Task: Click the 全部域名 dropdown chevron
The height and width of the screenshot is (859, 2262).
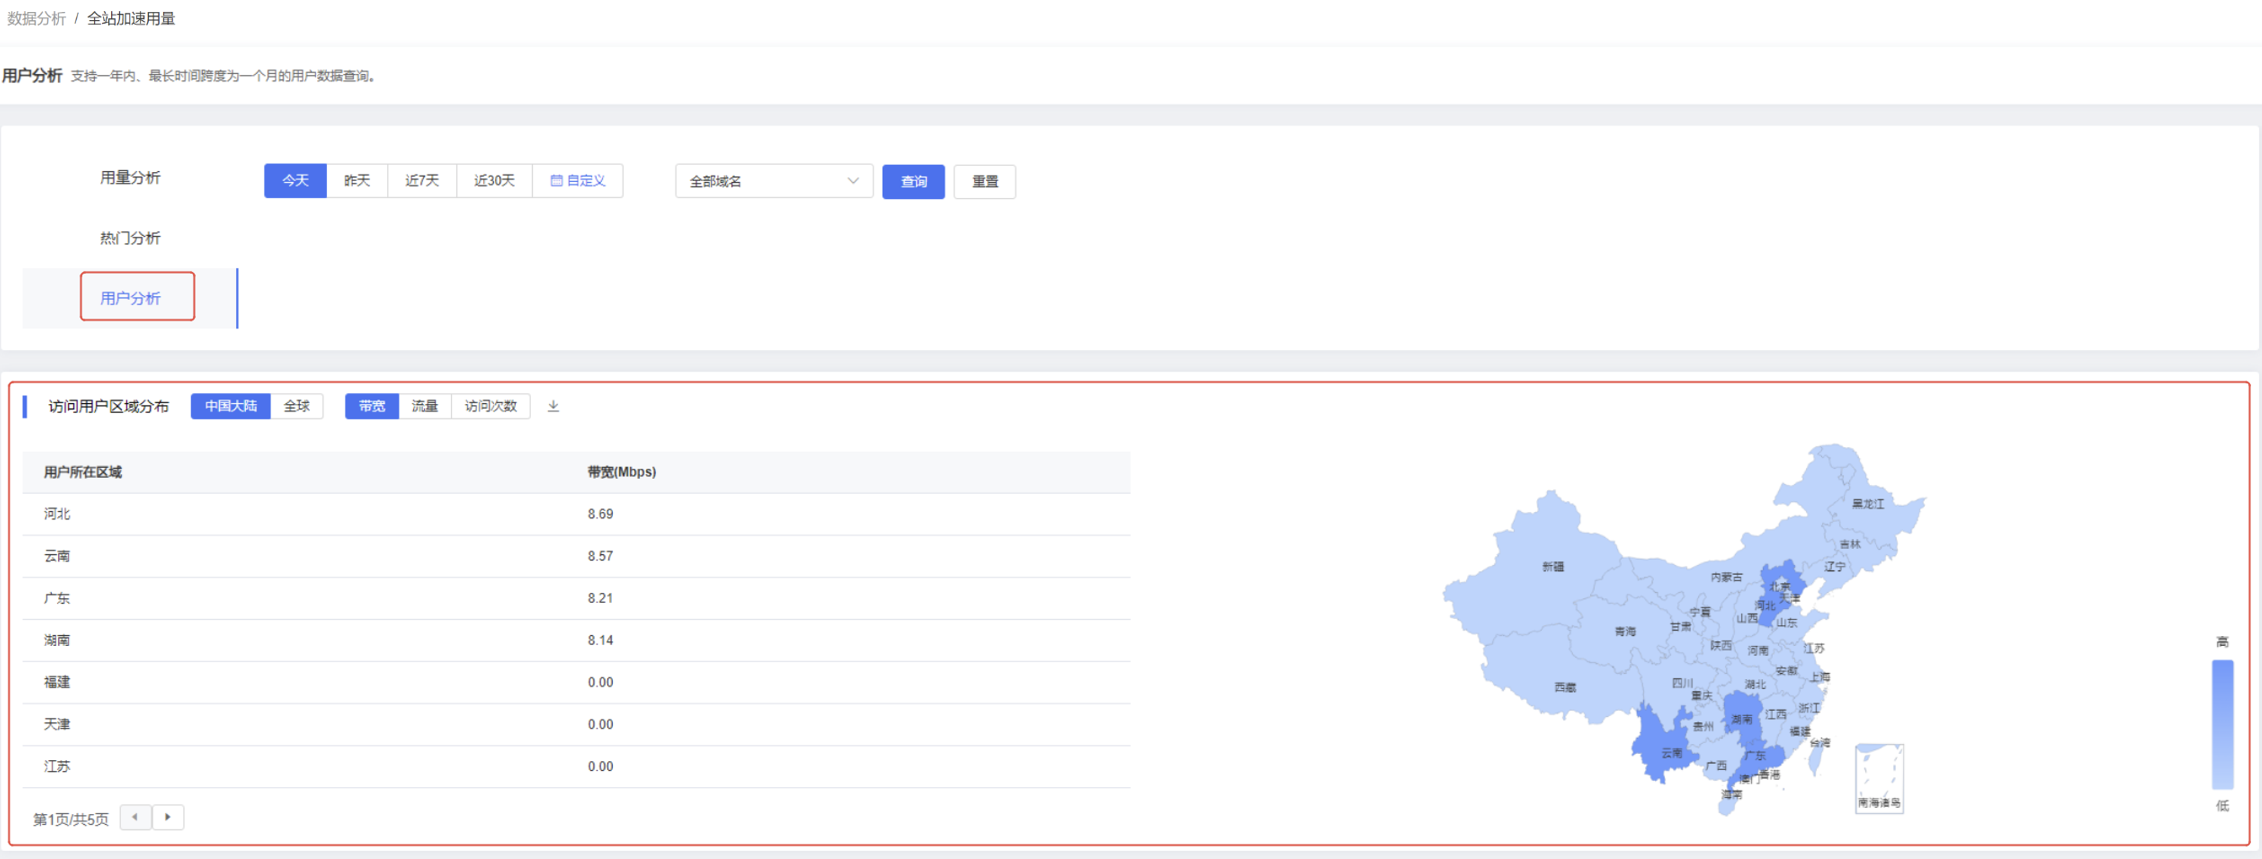Action: click(x=853, y=181)
